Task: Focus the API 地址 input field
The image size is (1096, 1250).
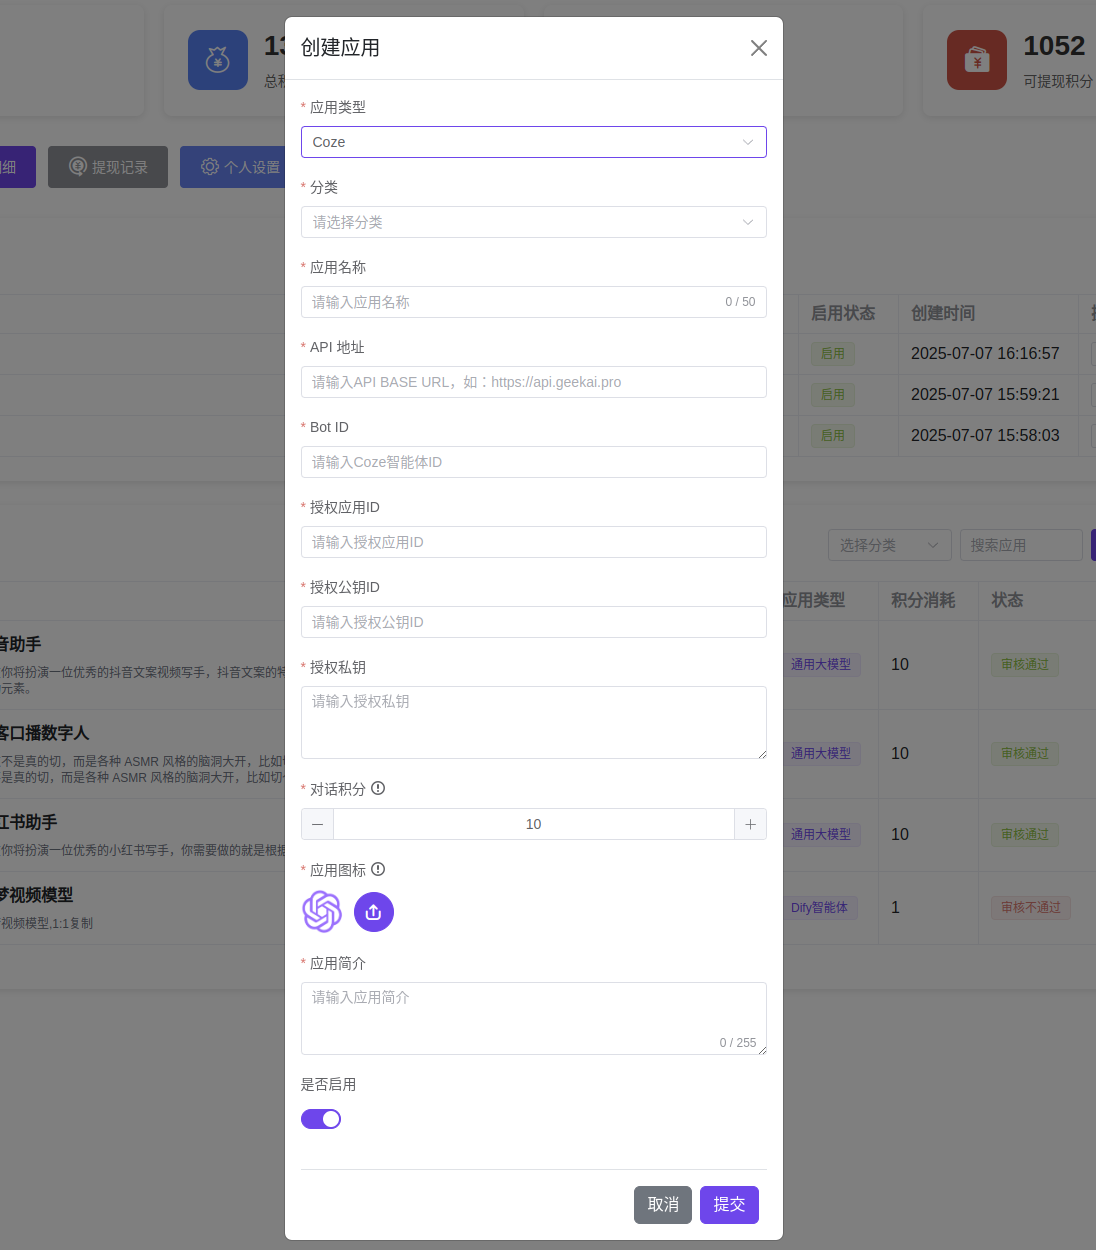Action: (x=533, y=382)
